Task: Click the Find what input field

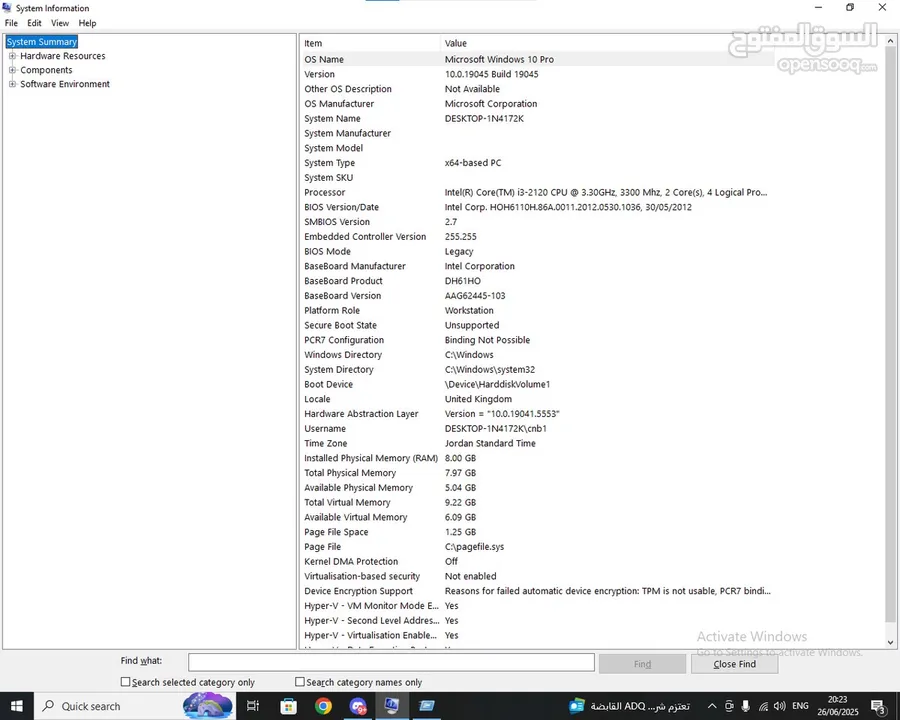Action: click(x=391, y=662)
